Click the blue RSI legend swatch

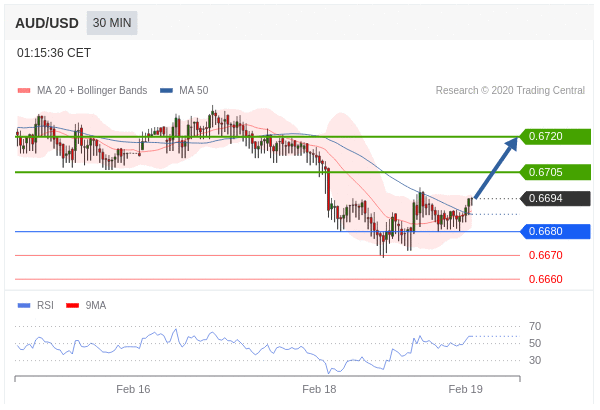click(24, 305)
